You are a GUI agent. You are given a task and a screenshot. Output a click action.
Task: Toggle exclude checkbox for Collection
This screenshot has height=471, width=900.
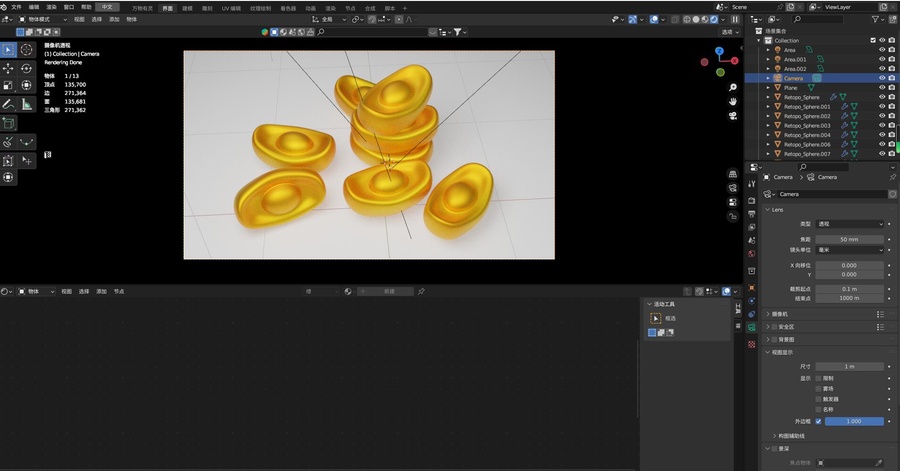tap(873, 40)
